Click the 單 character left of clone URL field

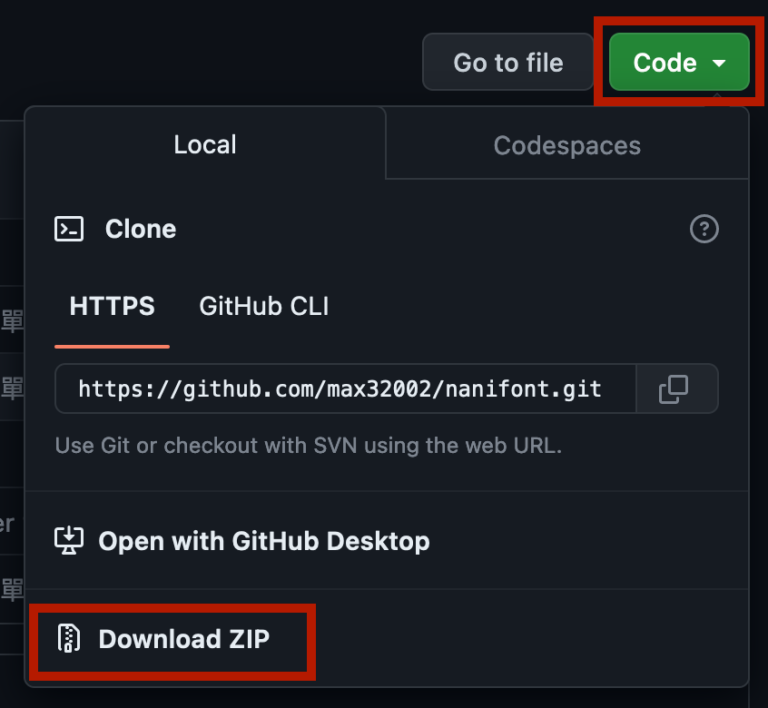(x=12, y=389)
